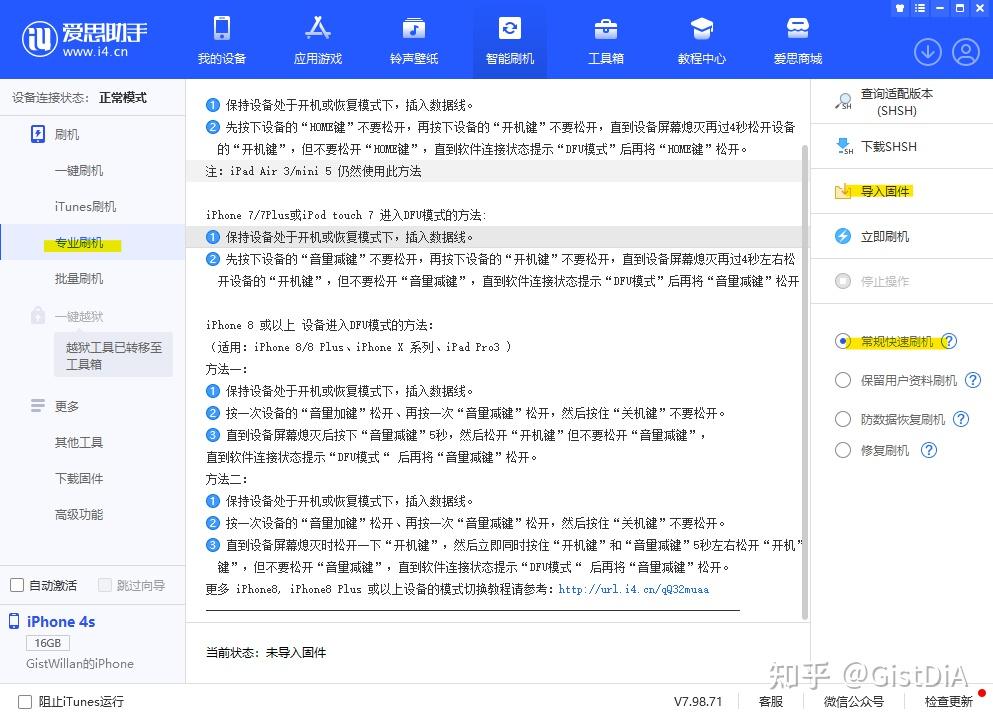Click the 导入固件 button
Screen dimensions: 993x716
(884, 191)
